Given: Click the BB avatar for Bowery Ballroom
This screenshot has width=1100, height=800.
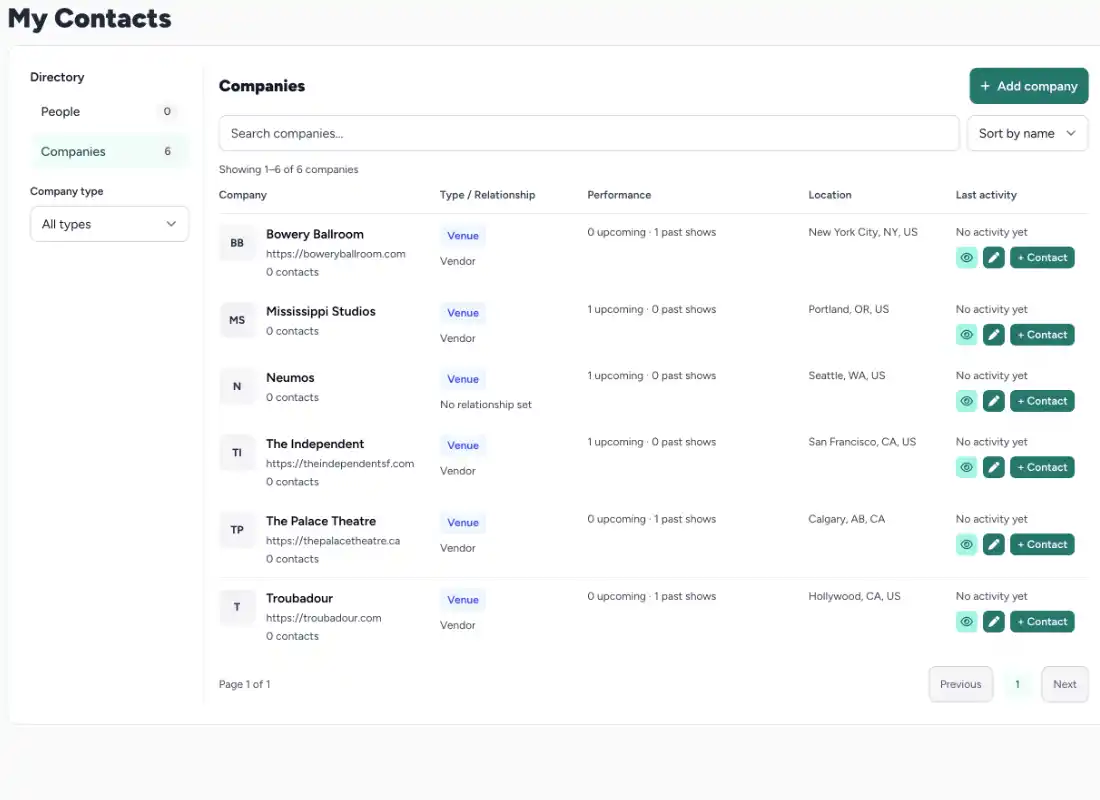Looking at the screenshot, I should (237, 243).
